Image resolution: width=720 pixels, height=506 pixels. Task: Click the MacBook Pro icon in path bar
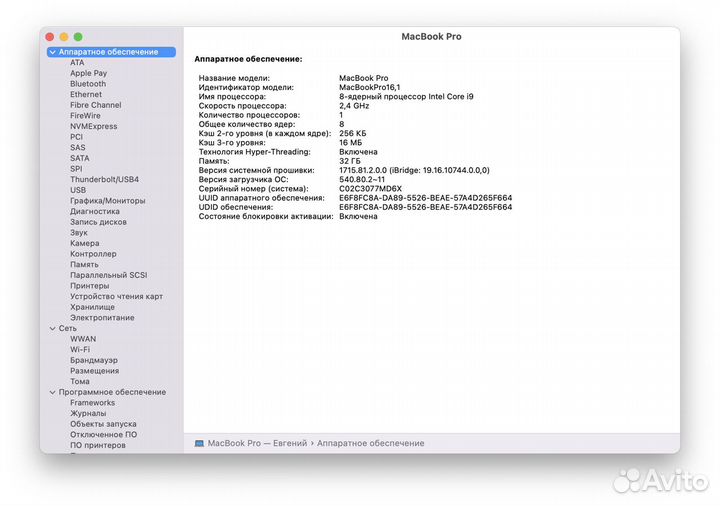tap(199, 443)
